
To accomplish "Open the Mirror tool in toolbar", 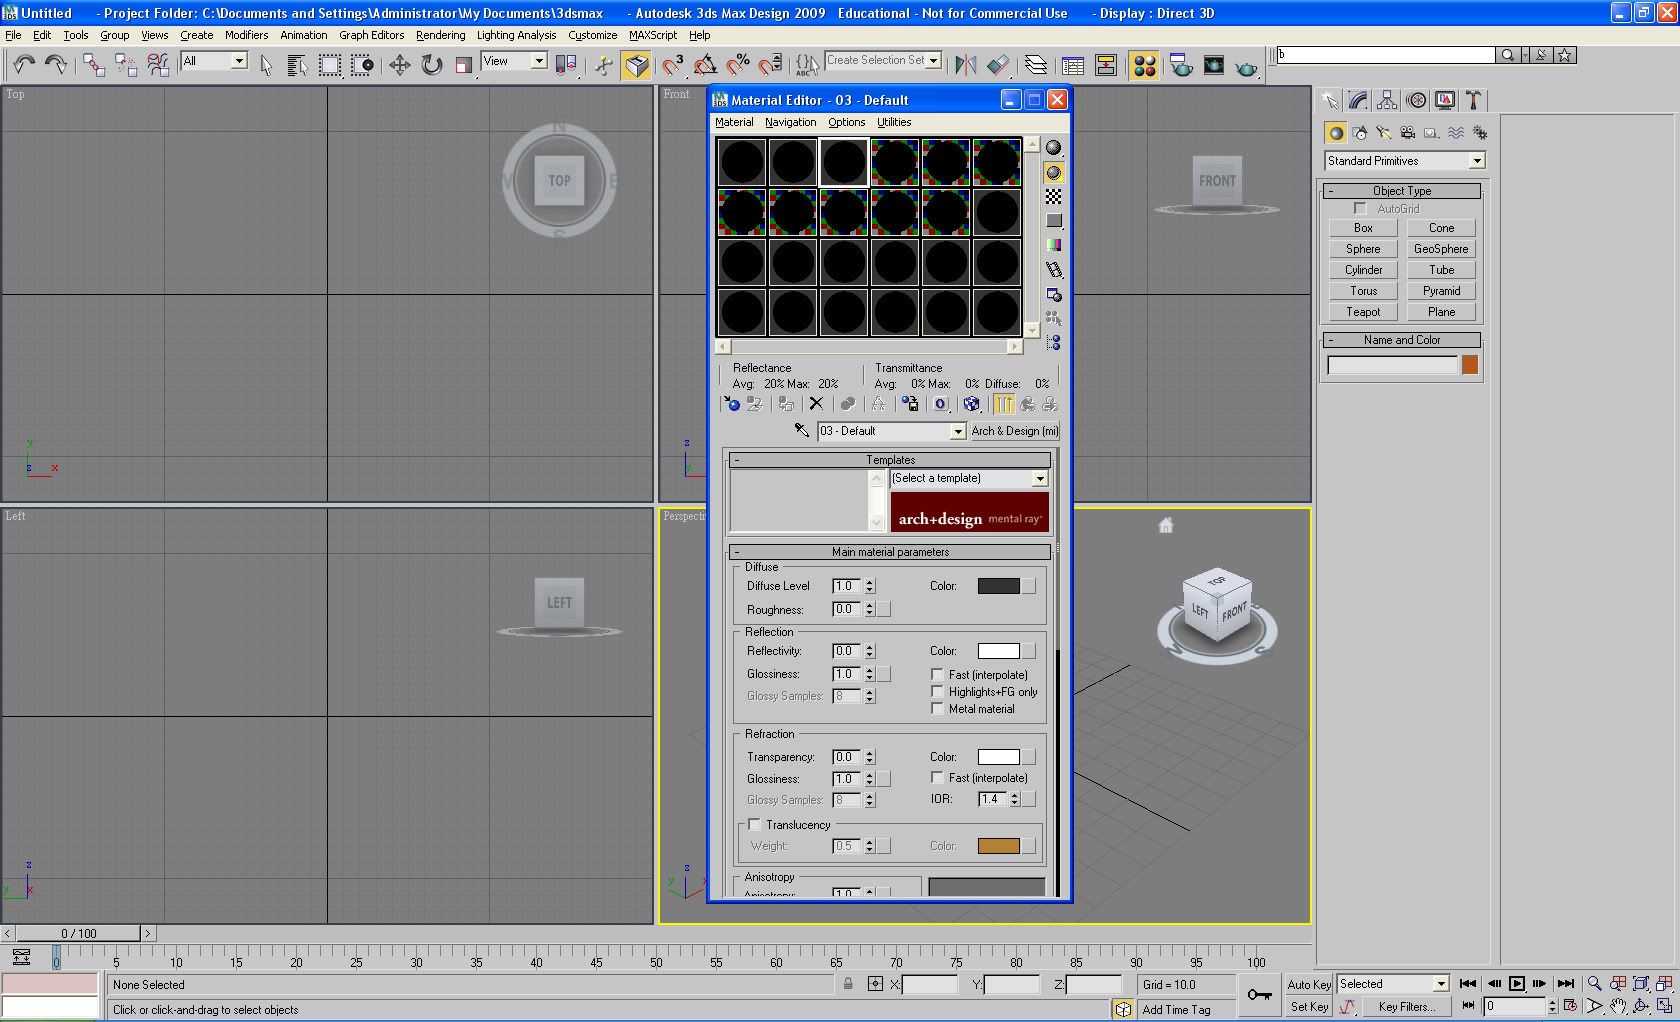I will click(965, 66).
